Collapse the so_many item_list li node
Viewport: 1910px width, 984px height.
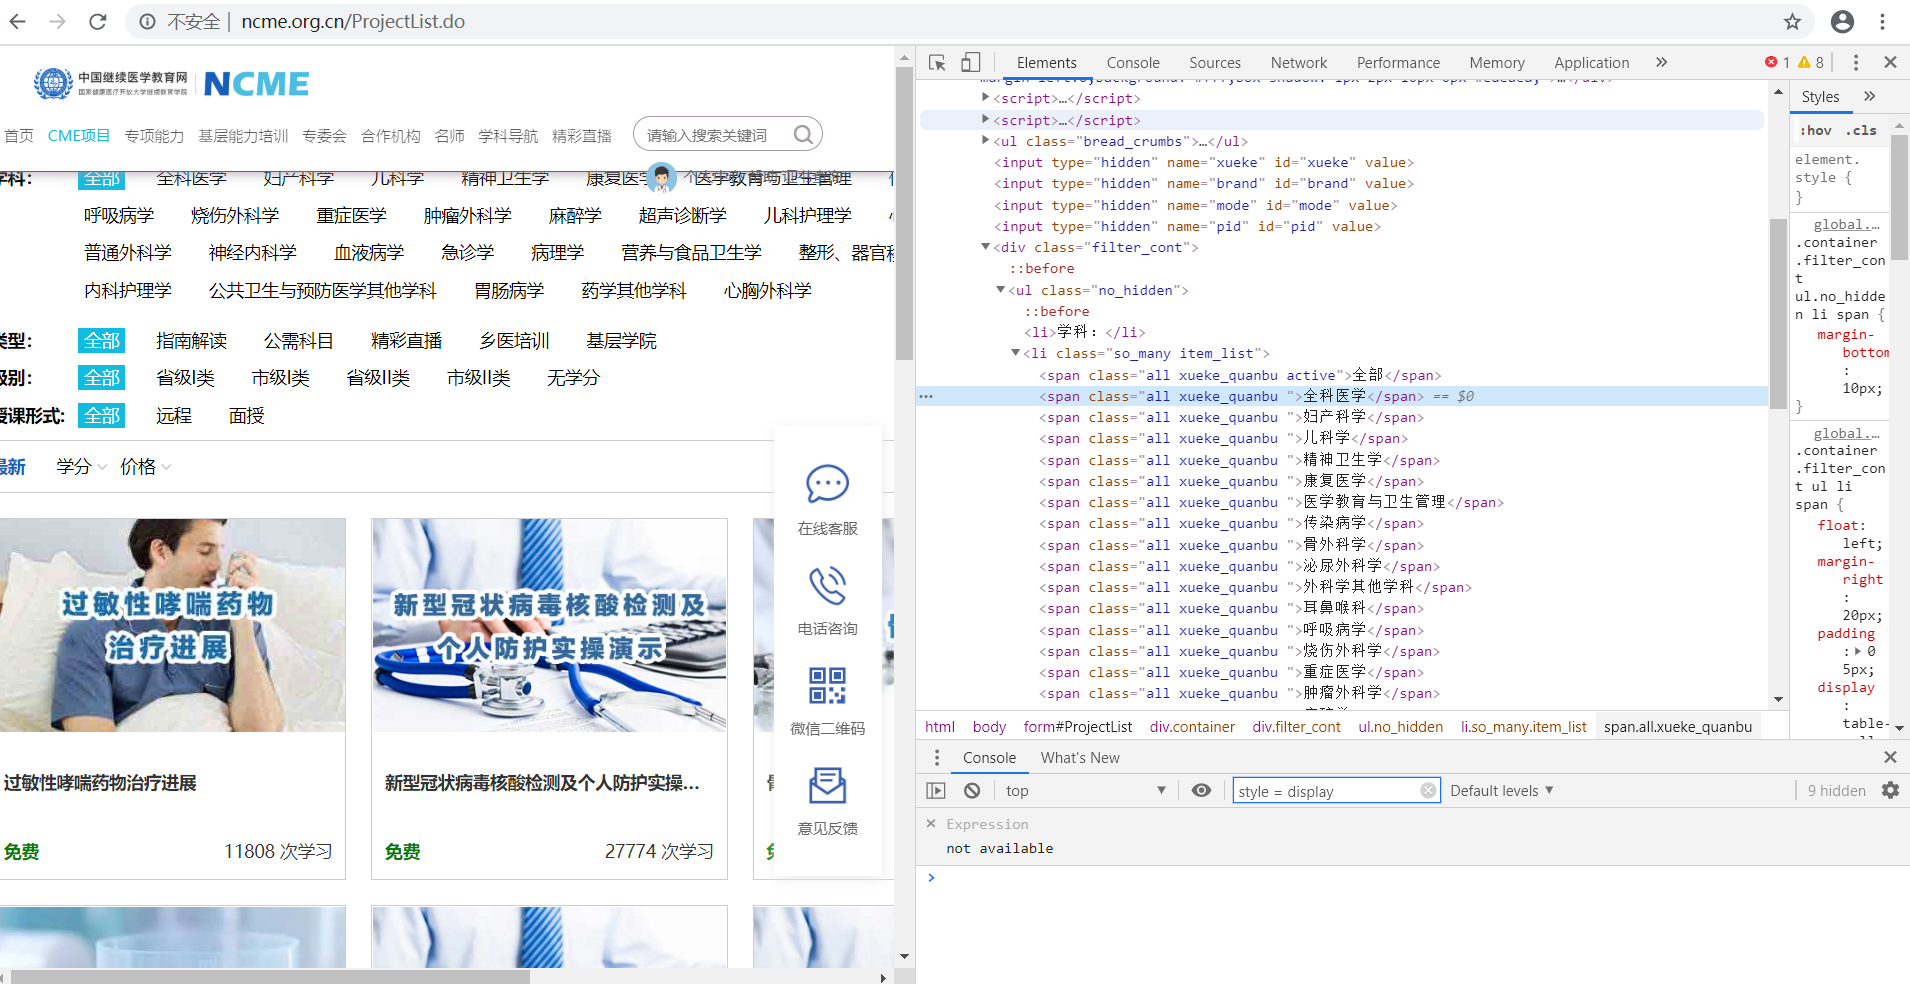pyautogui.click(x=1016, y=352)
